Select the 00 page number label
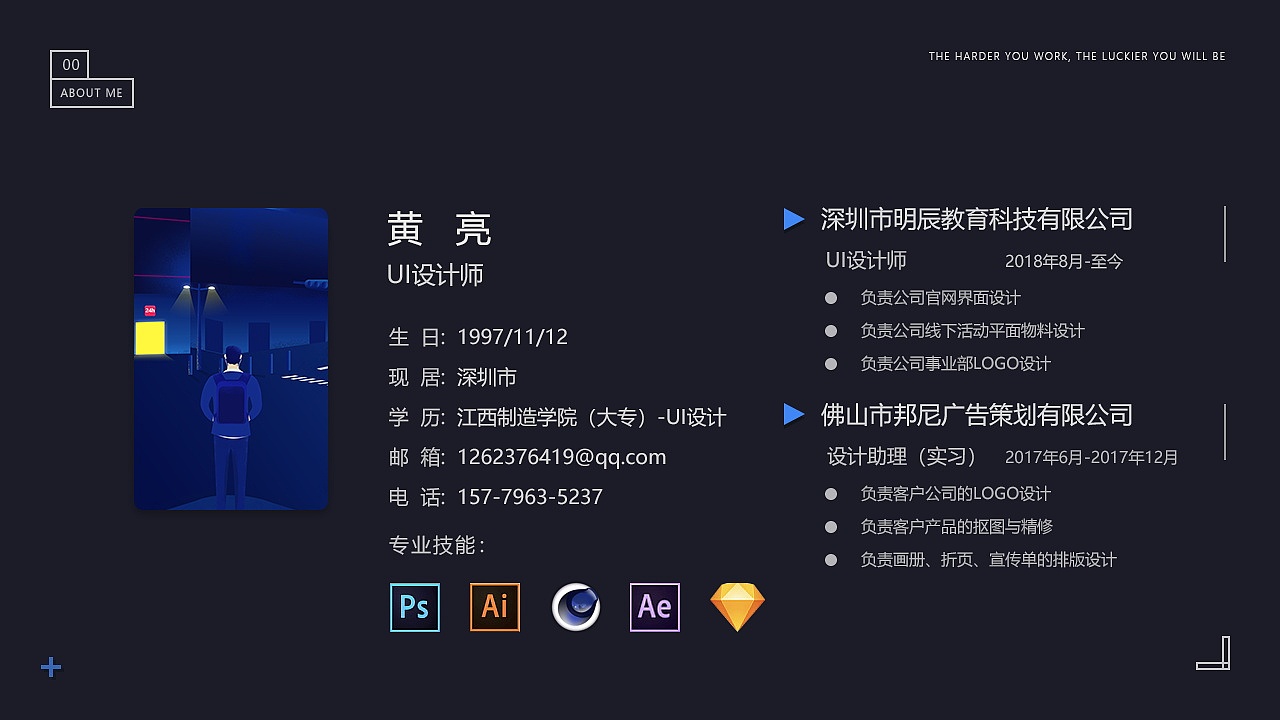Image resolution: width=1280 pixels, height=720 pixels. click(70, 64)
